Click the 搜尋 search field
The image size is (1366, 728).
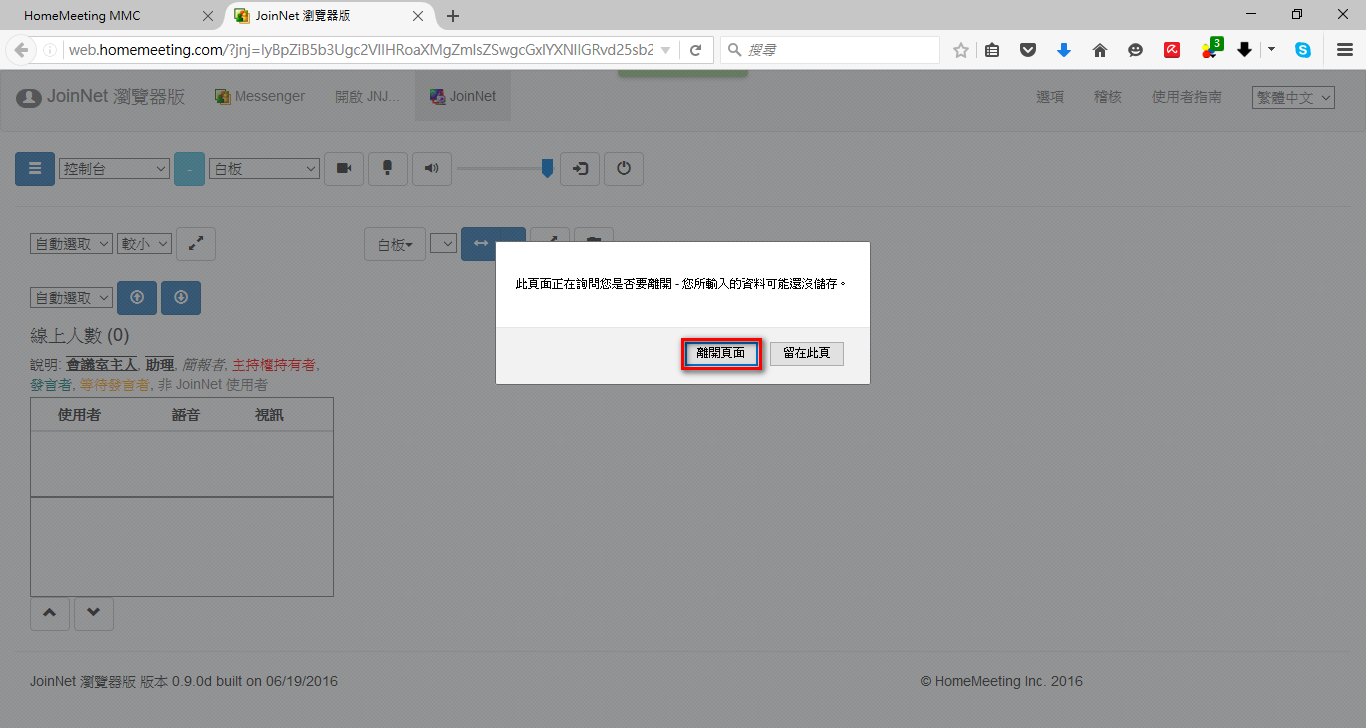click(x=831, y=50)
